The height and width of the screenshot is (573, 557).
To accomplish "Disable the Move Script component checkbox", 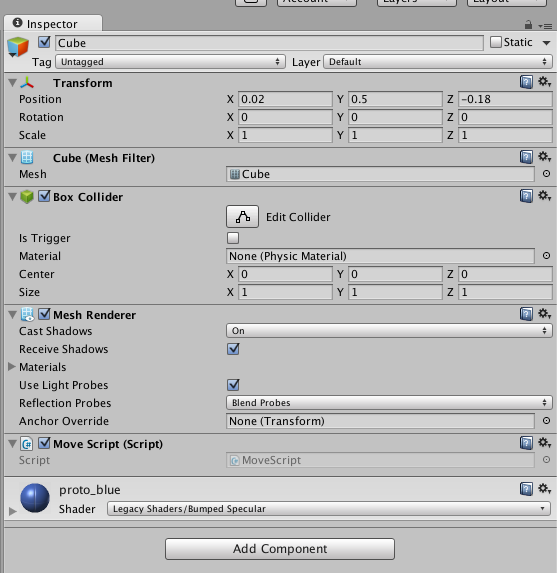I will click(x=44, y=443).
